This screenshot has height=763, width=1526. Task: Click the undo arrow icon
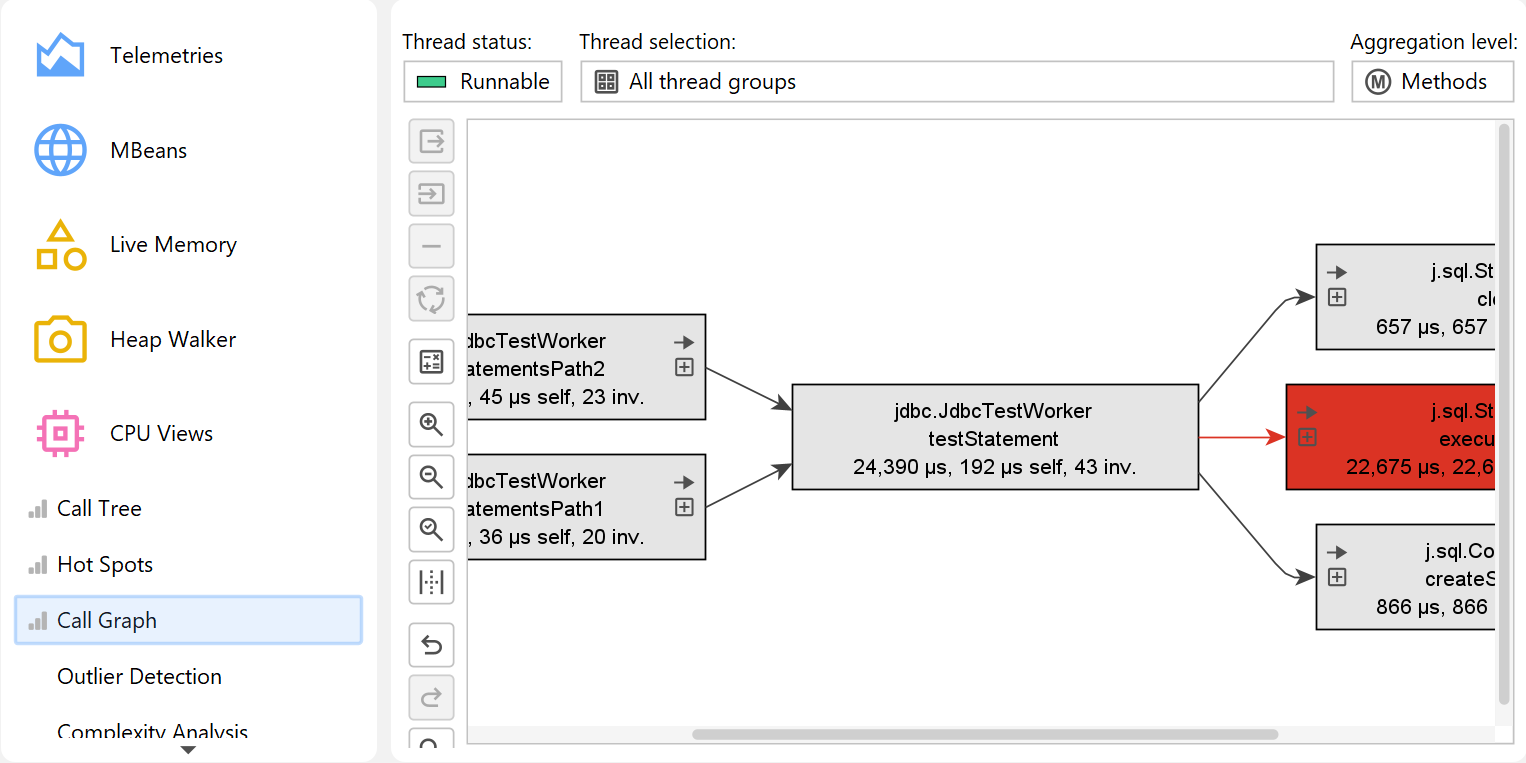pos(431,645)
